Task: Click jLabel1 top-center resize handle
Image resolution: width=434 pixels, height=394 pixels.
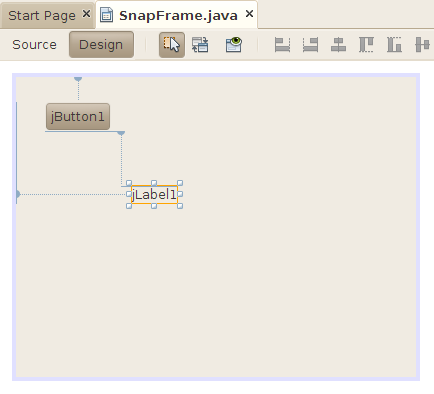Action: tap(154, 183)
